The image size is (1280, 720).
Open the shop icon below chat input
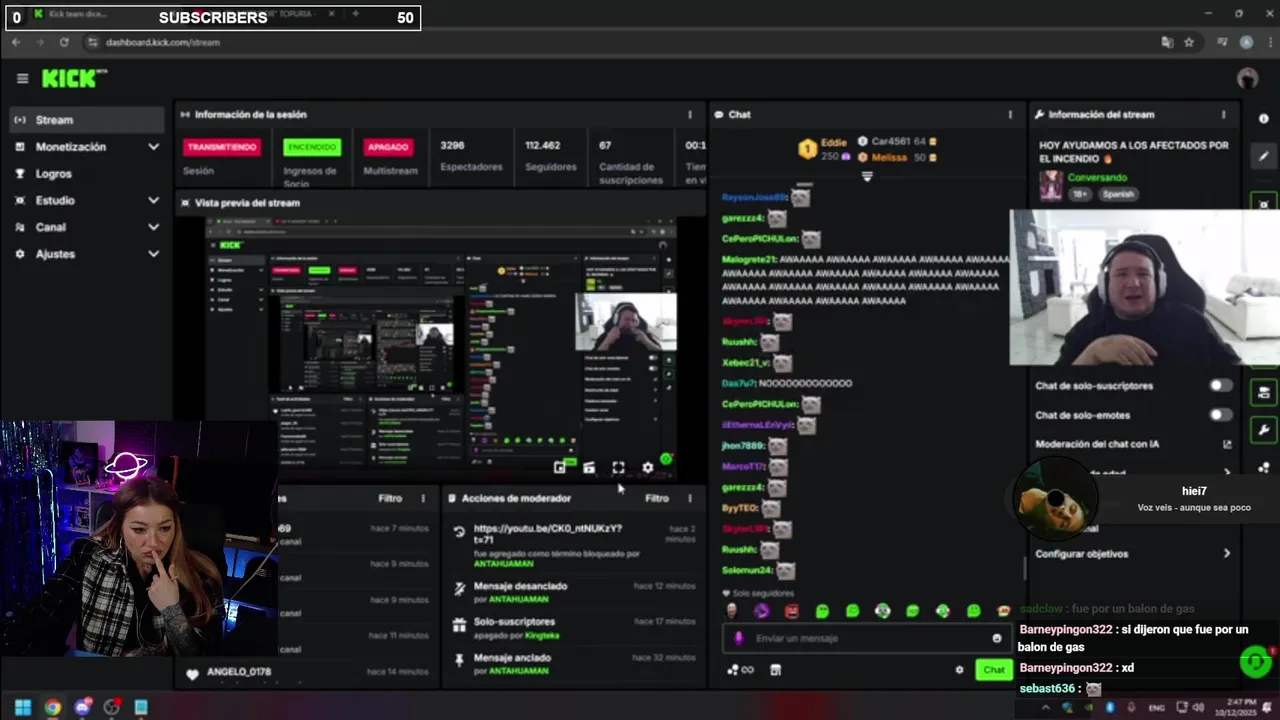775,670
